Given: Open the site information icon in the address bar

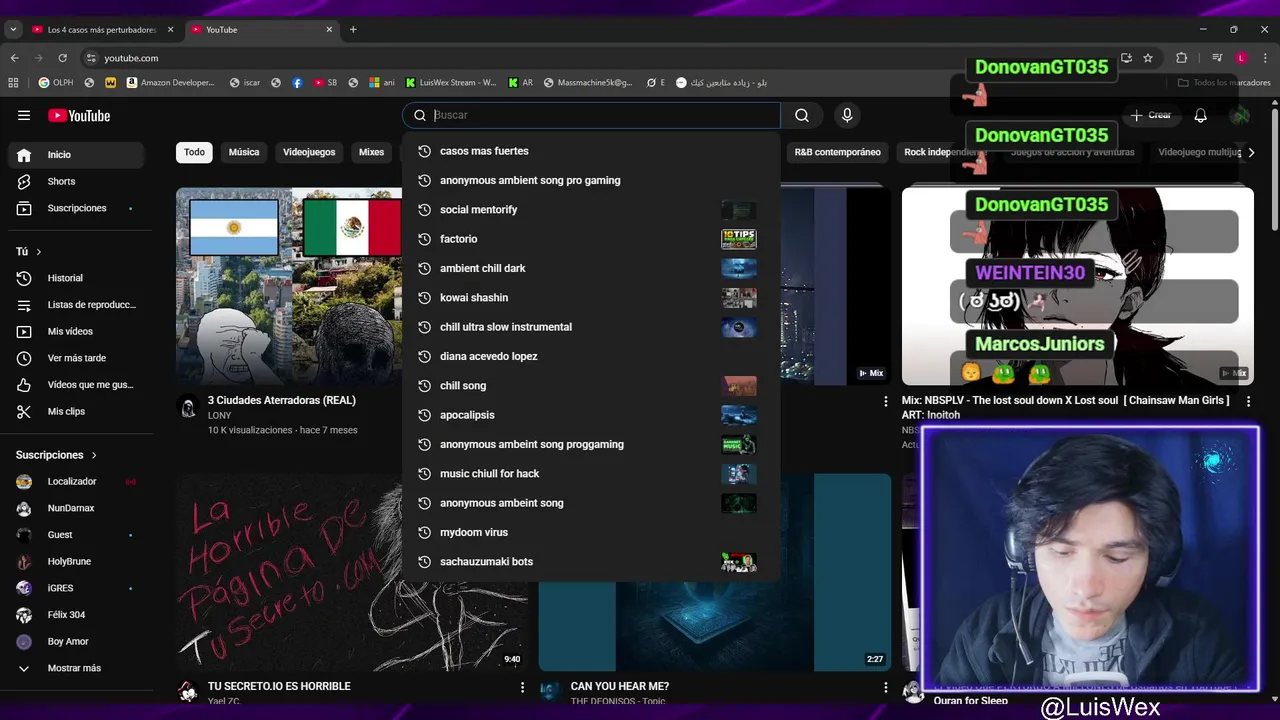Looking at the screenshot, I should [x=91, y=58].
